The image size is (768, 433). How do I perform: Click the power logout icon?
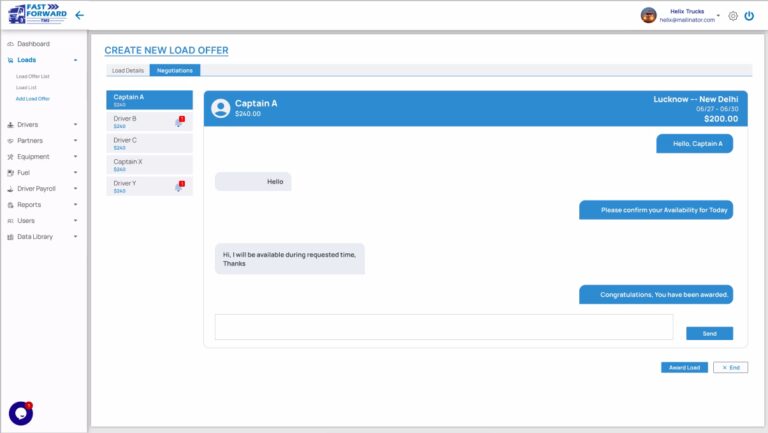749,16
